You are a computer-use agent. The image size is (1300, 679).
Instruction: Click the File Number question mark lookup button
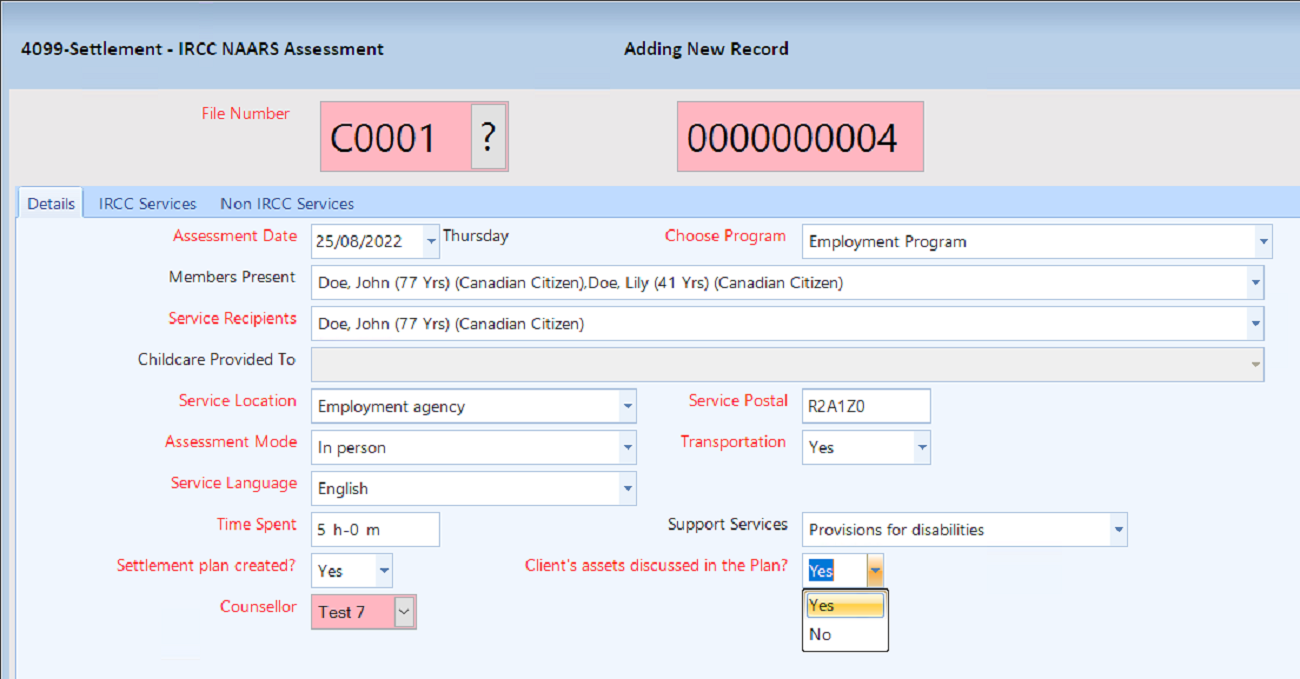pyautogui.click(x=488, y=136)
